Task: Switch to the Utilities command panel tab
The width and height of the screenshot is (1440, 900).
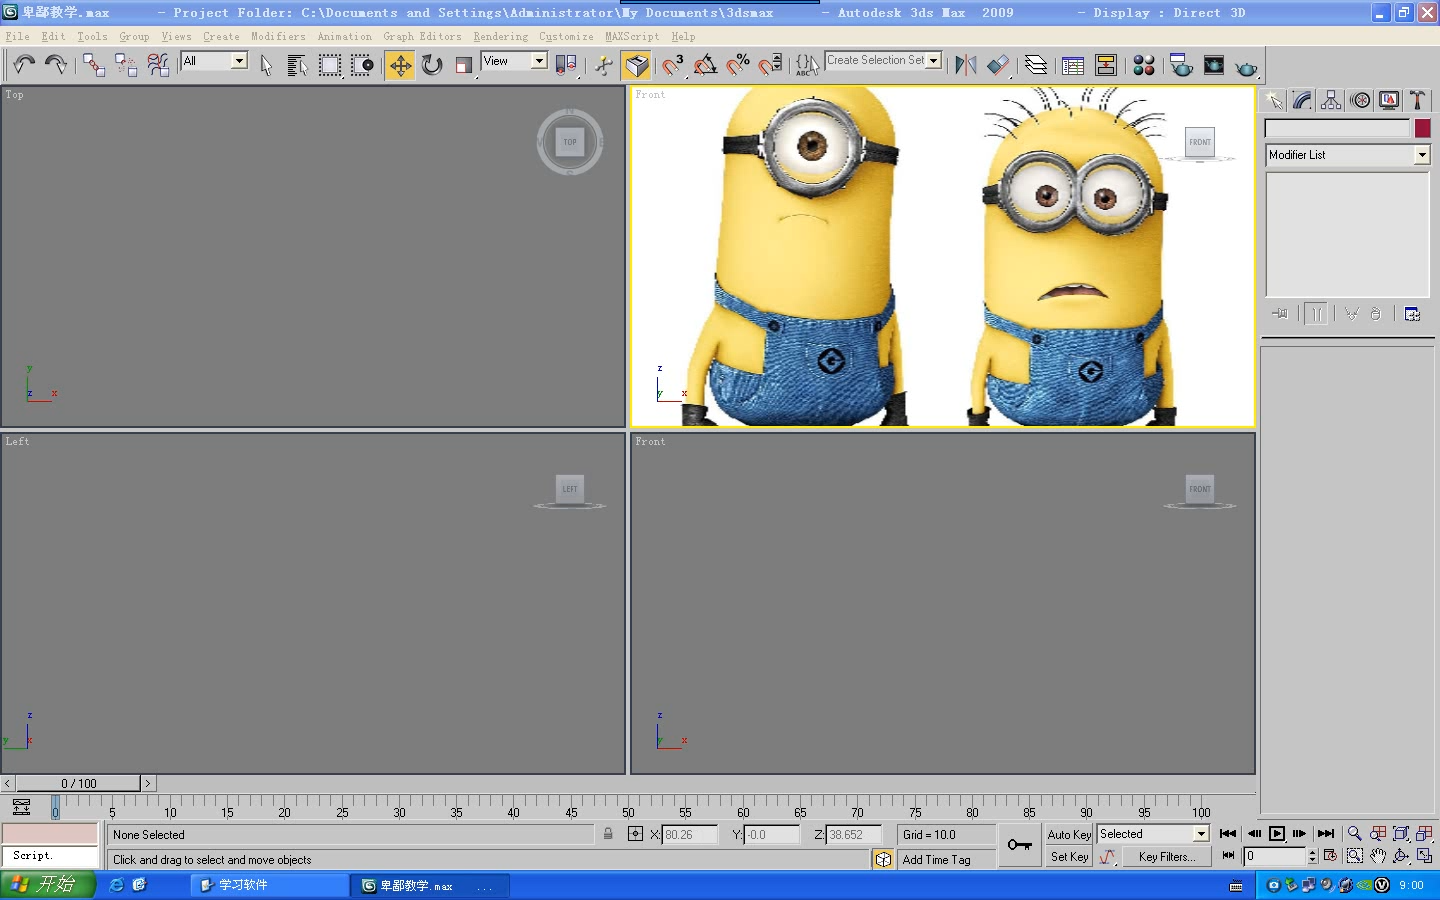Action: [1417, 100]
